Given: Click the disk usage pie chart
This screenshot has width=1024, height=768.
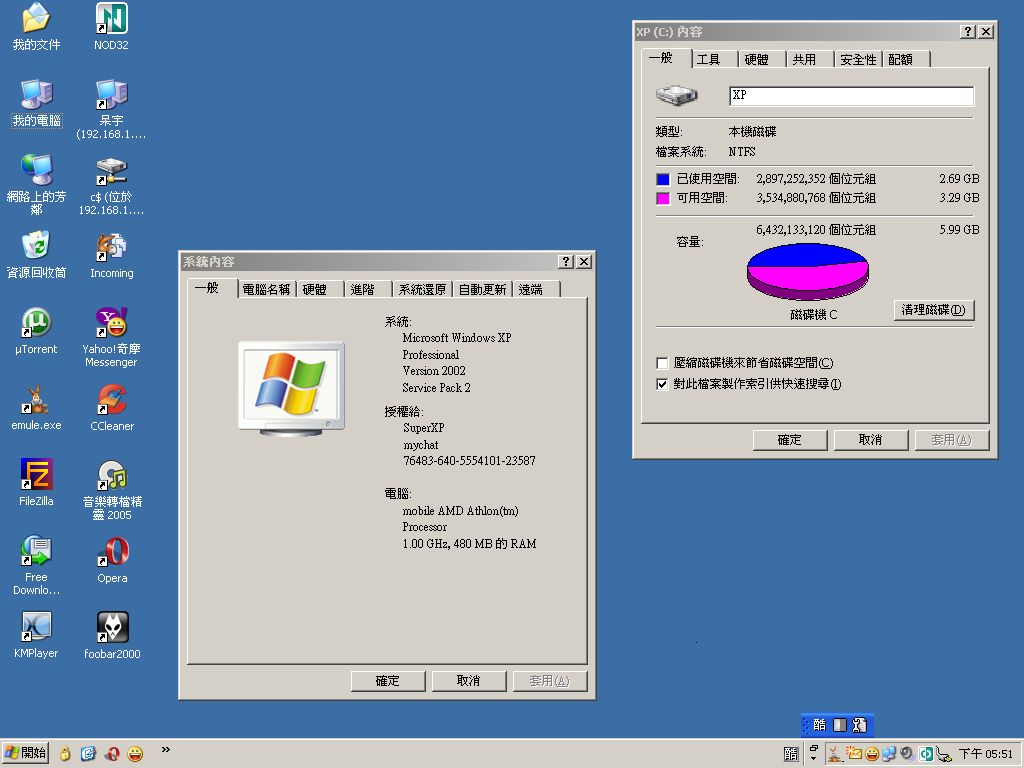Looking at the screenshot, I should tap(808, 272).
